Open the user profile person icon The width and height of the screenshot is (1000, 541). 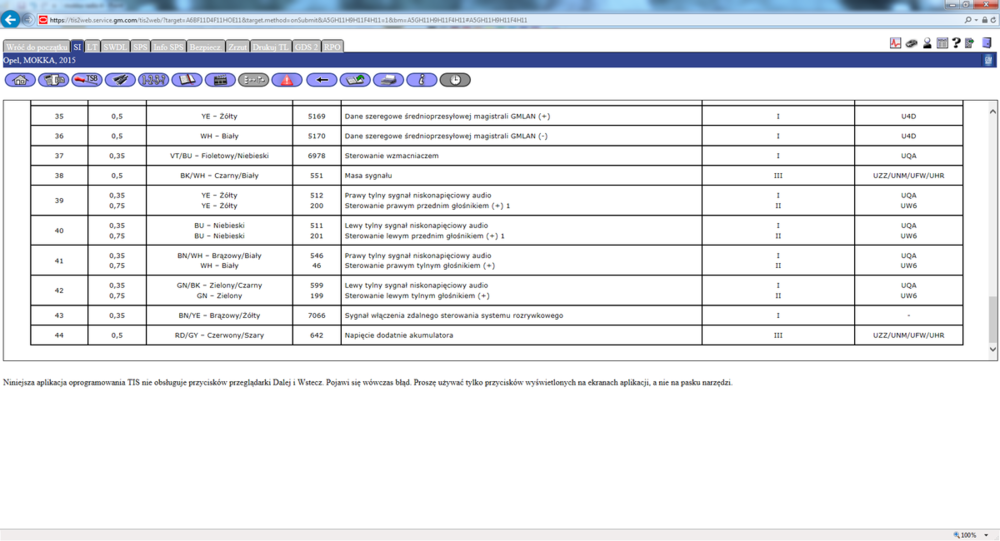(927, 44)
